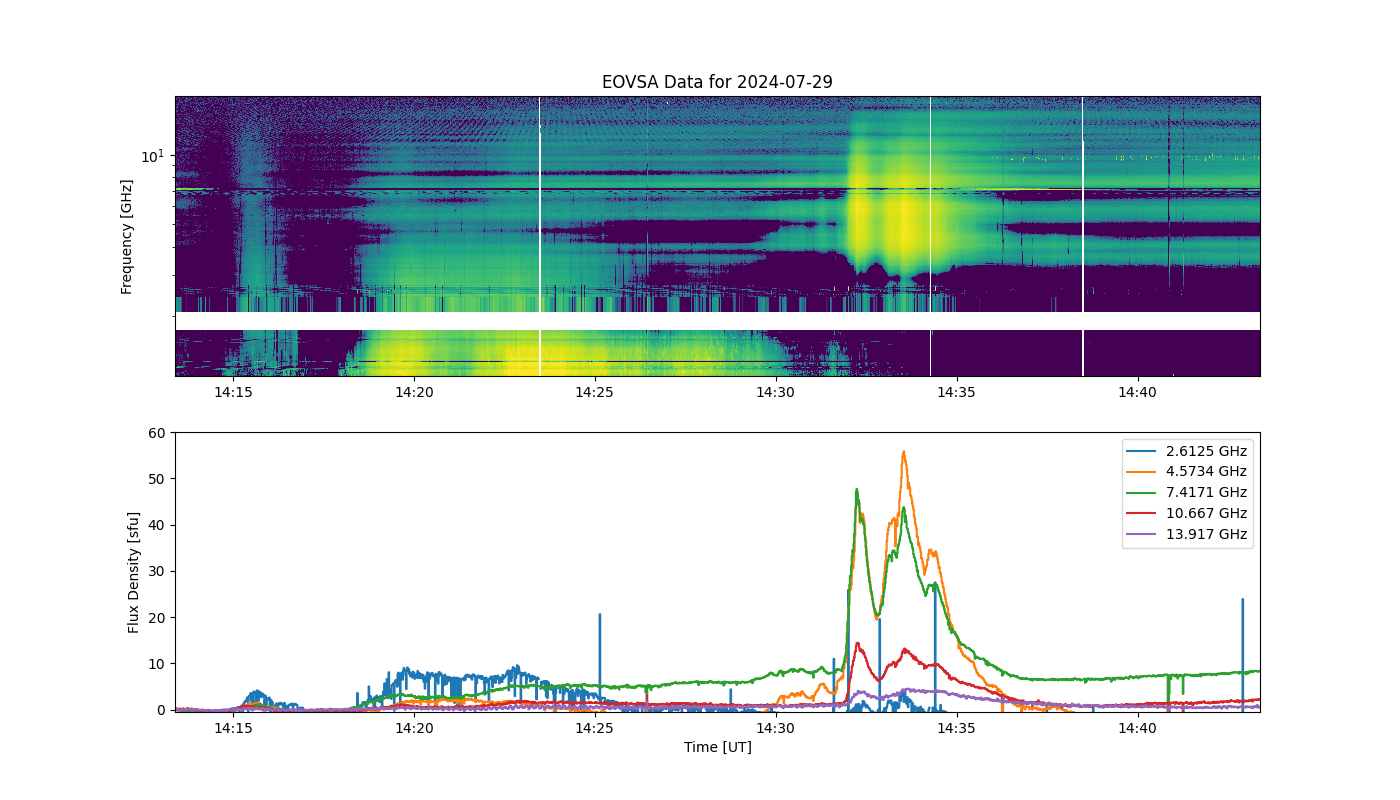Viewport: 1400px width, 800px height.
Task: Click 14:35 tick label under spectrogram
Action: point(956,392)
